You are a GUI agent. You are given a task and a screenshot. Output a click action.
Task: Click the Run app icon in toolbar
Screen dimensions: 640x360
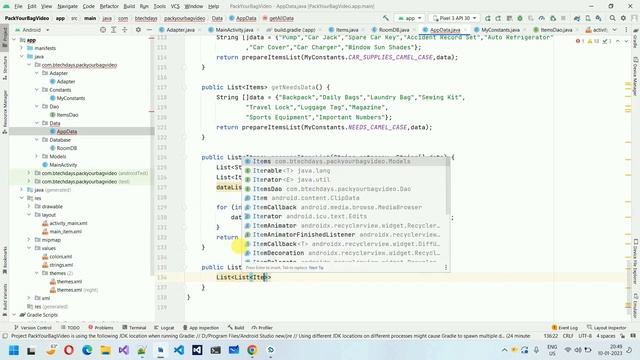click(487, 18)
